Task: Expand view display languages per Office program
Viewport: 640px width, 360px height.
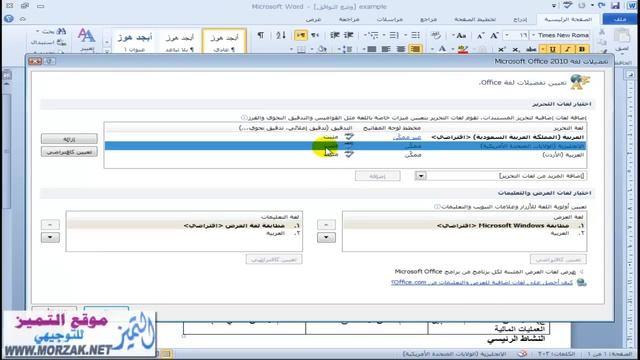Action: pos(582,271)
